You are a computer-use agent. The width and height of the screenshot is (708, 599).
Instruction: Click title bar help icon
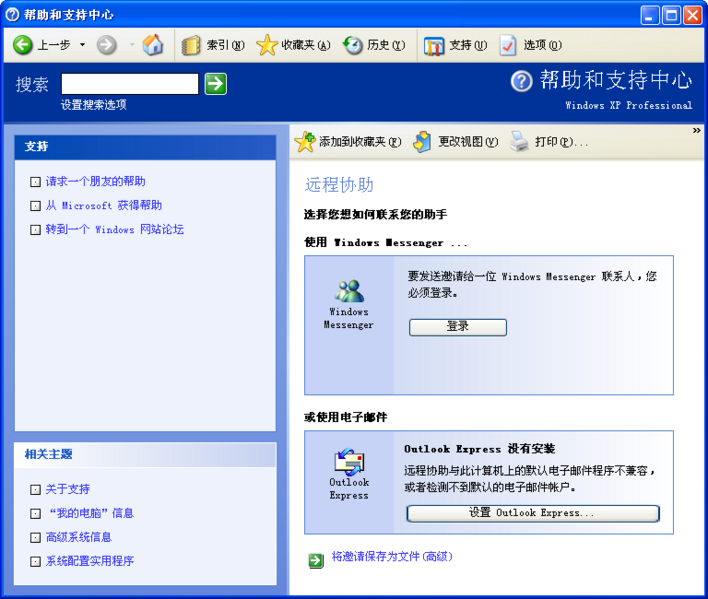coord(12,15)
